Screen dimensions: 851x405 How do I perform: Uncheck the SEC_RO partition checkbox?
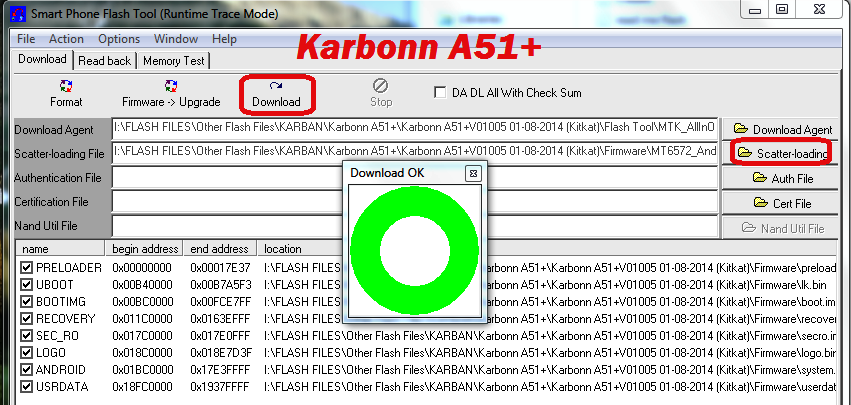(26, 336)
